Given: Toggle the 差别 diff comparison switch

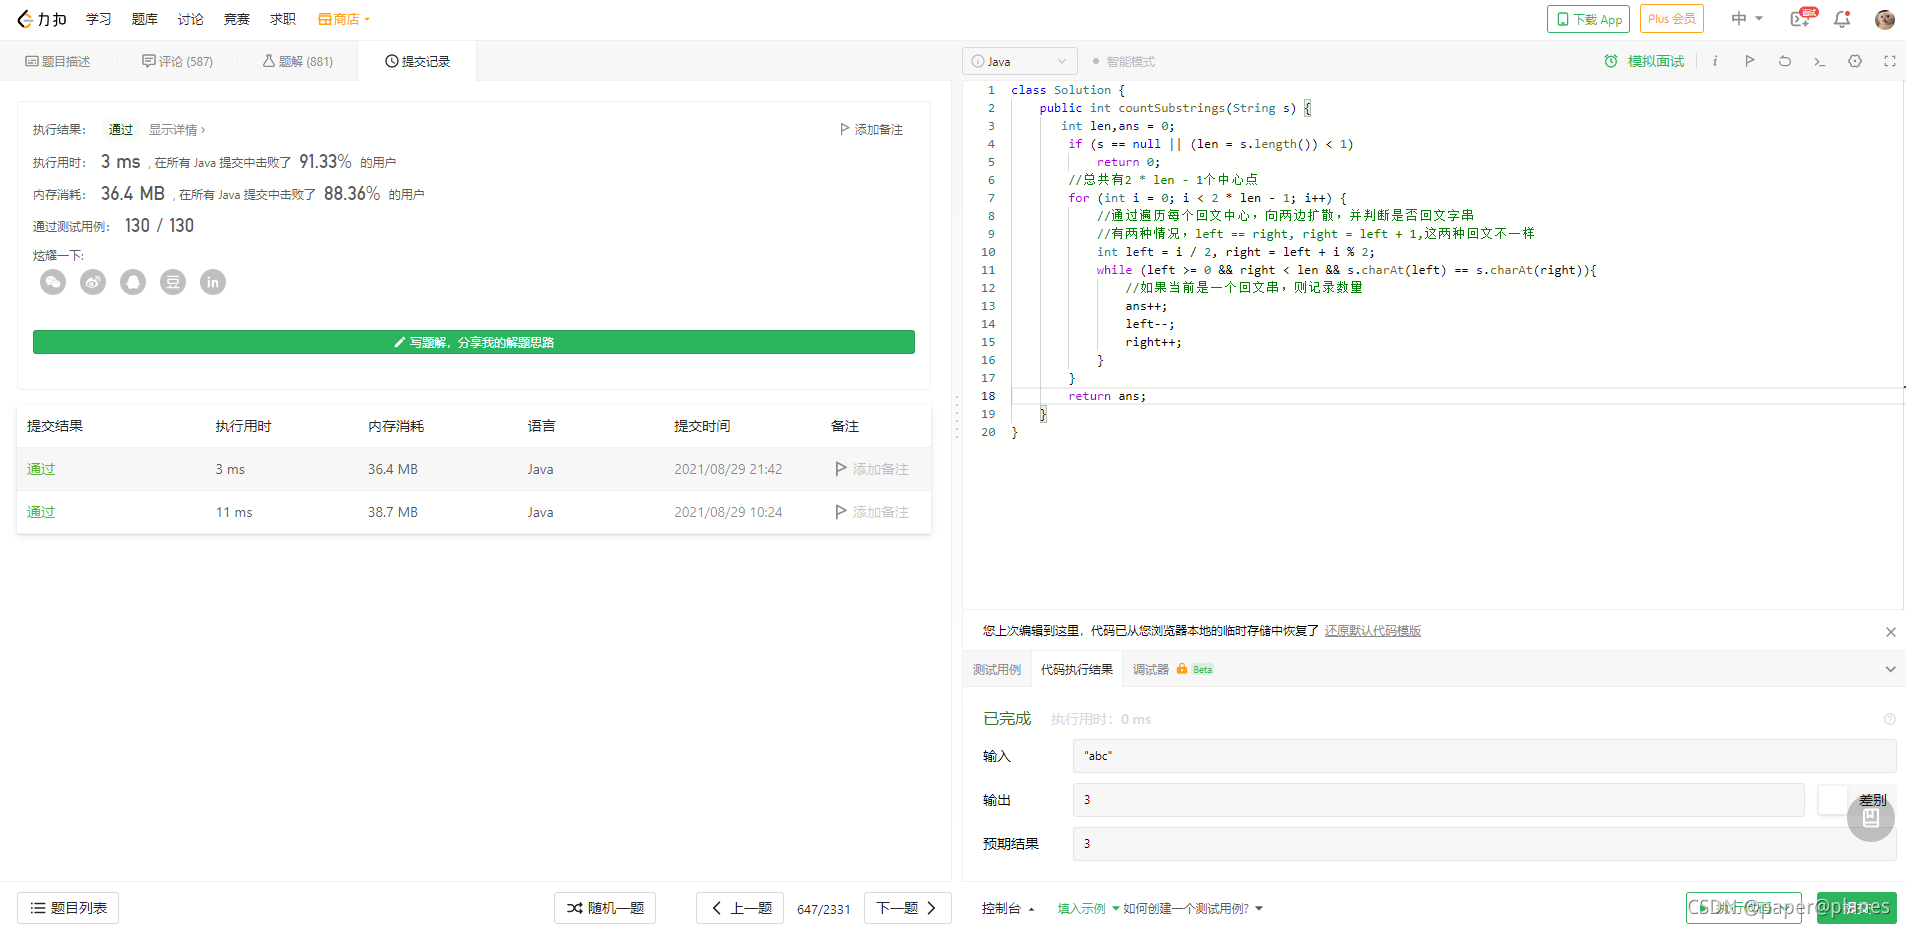Looking at the screenshot, I should point(1833,800).
